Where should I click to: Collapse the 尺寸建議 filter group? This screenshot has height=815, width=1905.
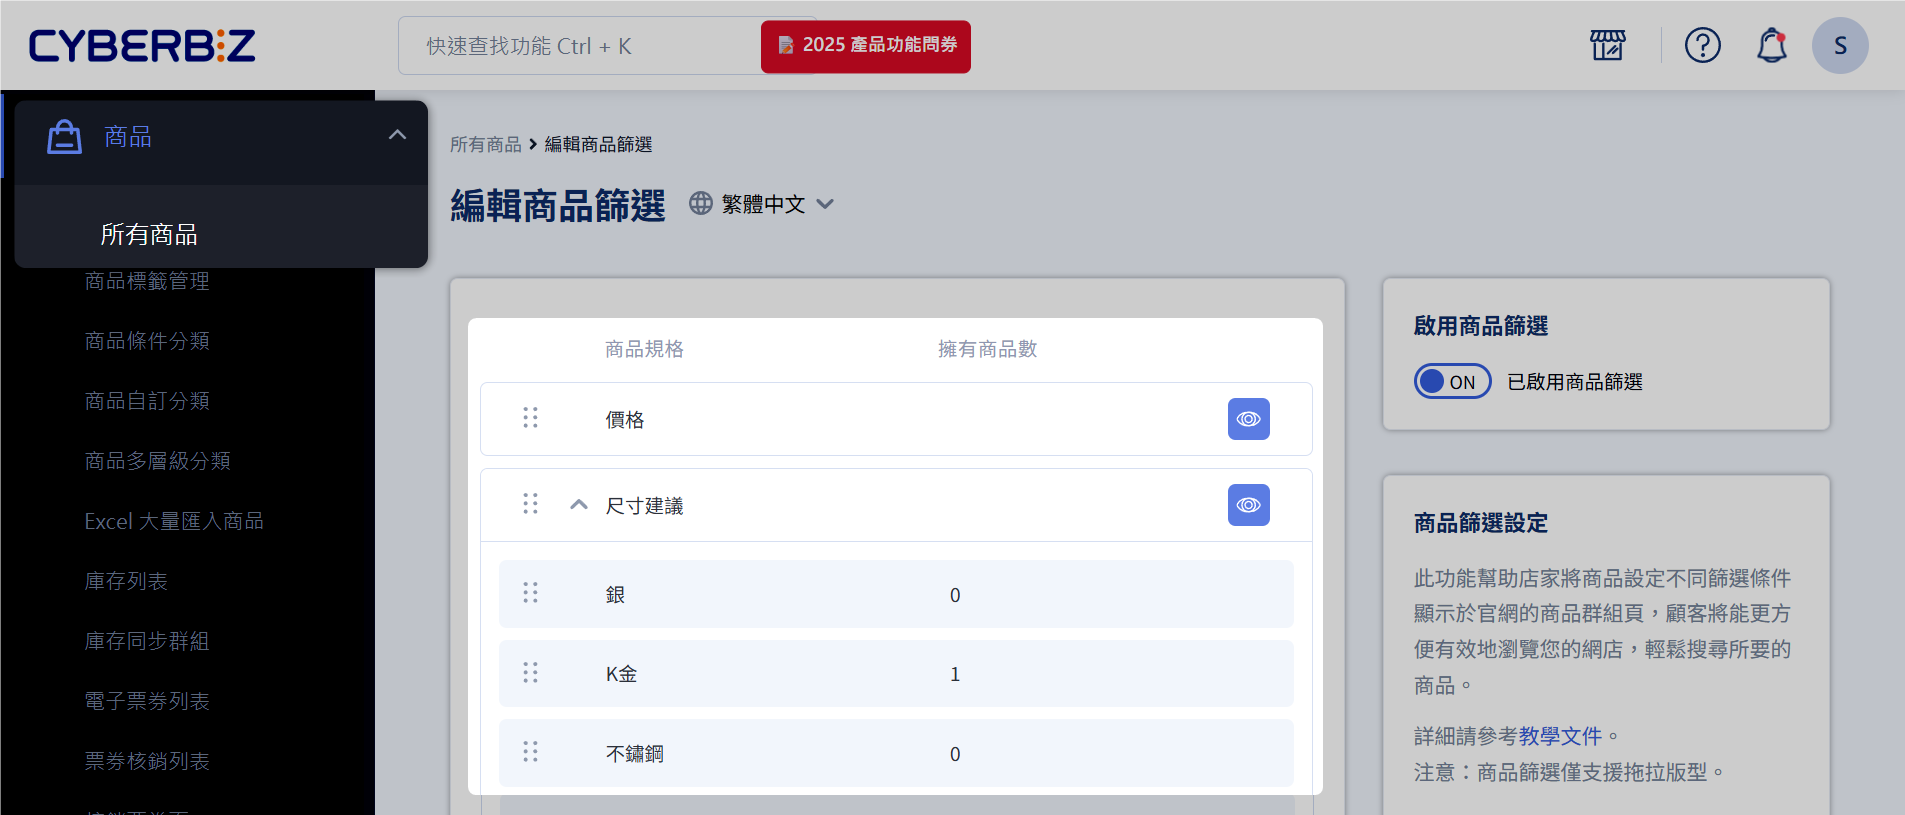pyautogui.click(x=578, y=505)
